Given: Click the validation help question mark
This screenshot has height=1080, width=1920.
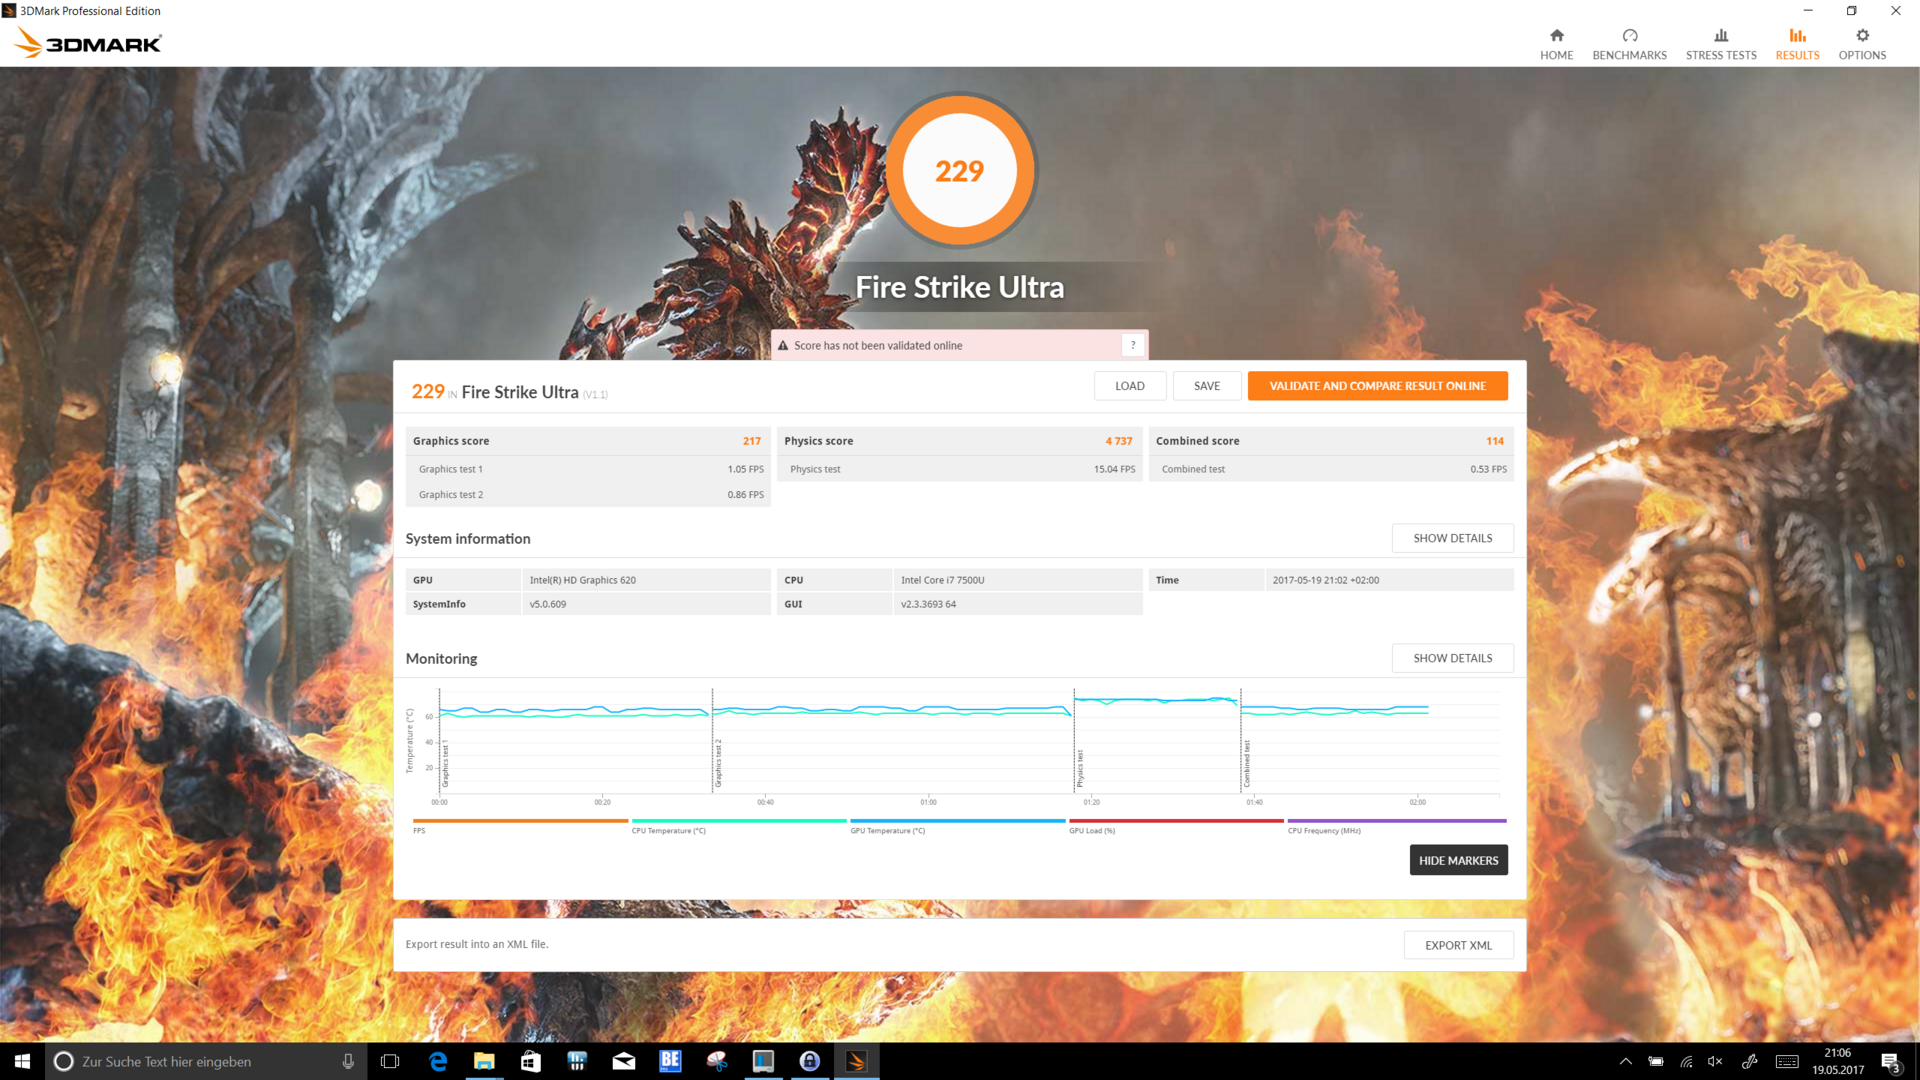Looking at the screenshot, I should pos(1132,345).
